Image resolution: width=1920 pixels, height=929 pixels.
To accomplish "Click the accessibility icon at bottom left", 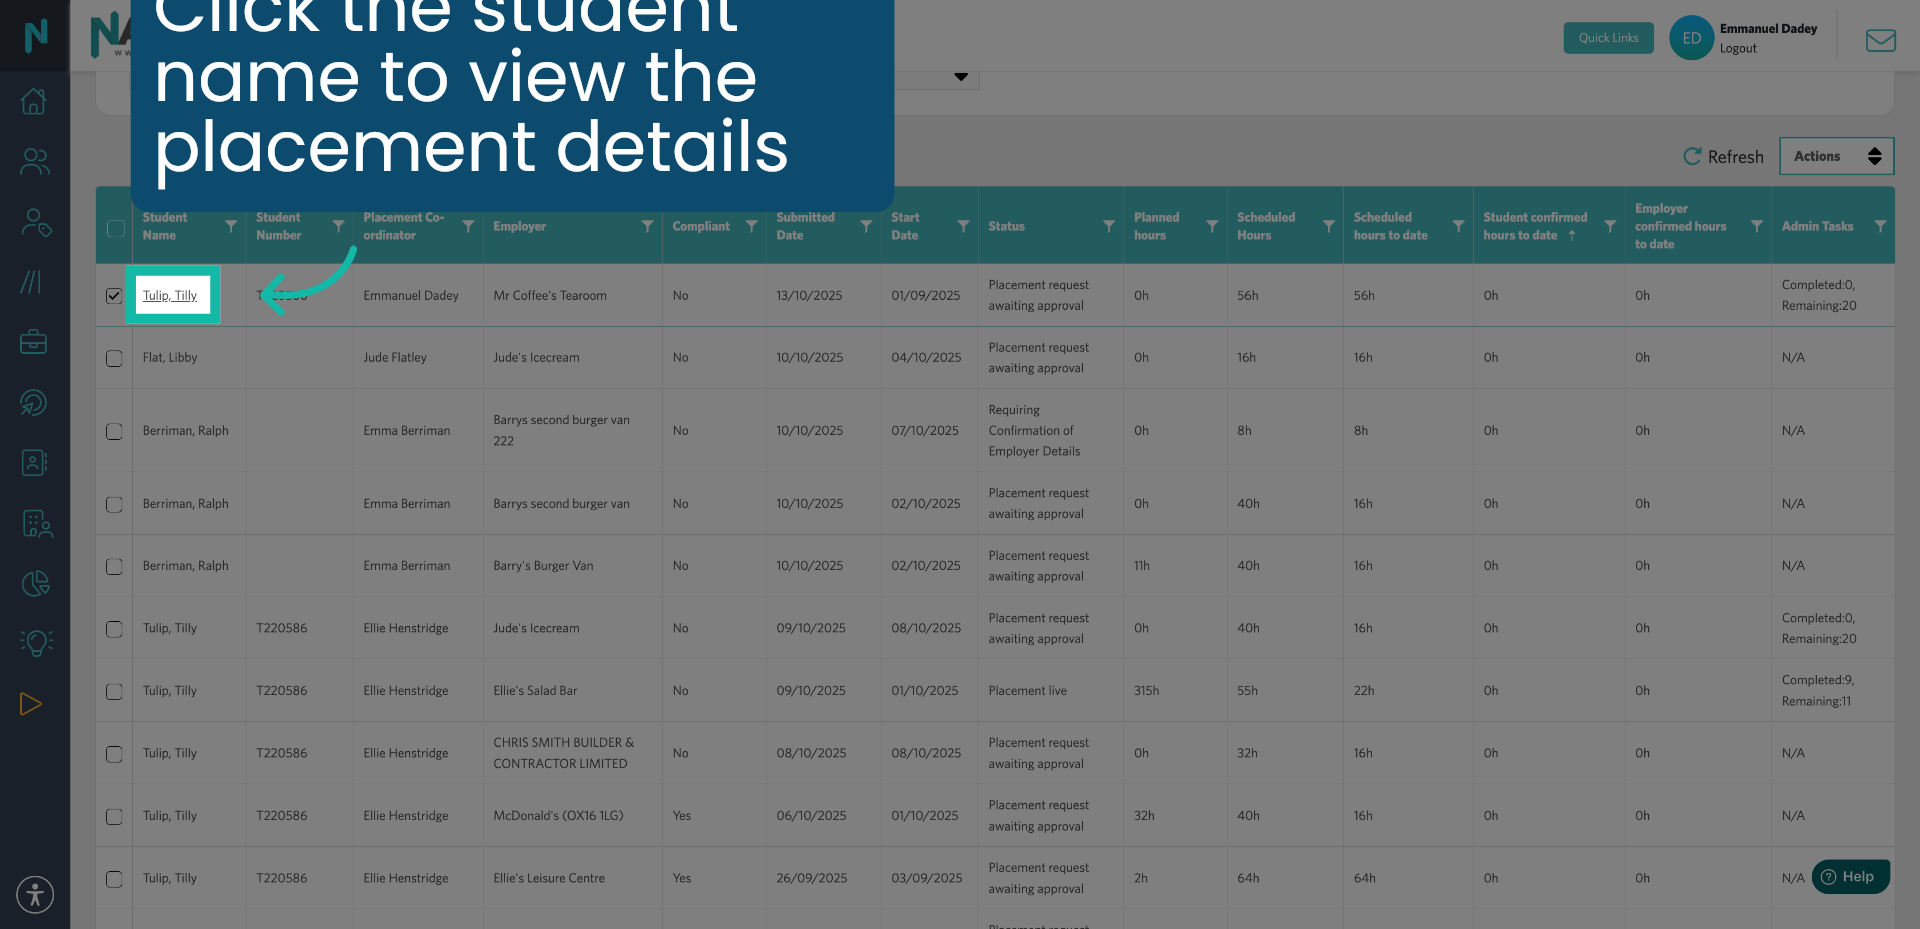I will [35, 894].
